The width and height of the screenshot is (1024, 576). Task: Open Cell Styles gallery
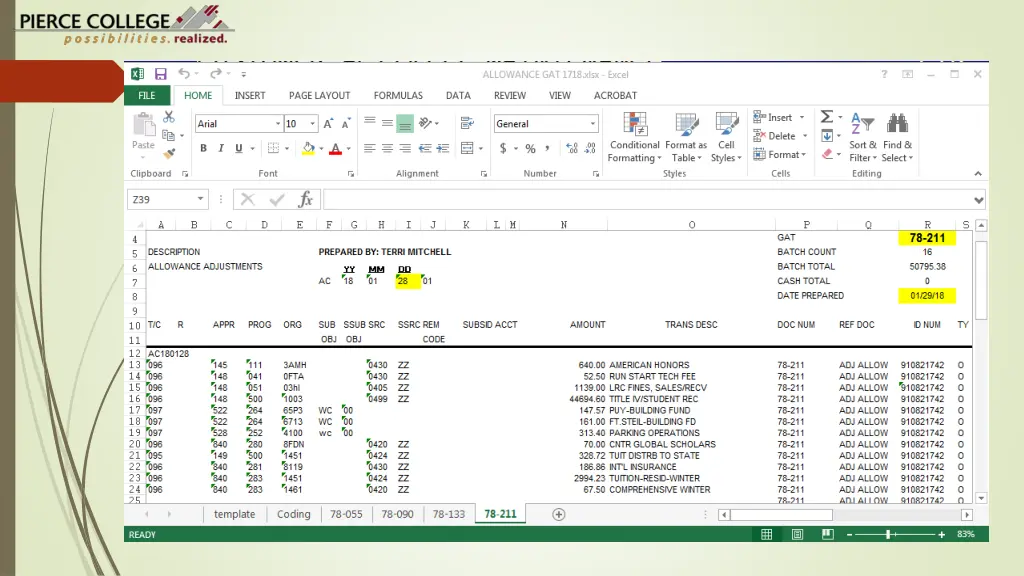click(x=726, y=137)
